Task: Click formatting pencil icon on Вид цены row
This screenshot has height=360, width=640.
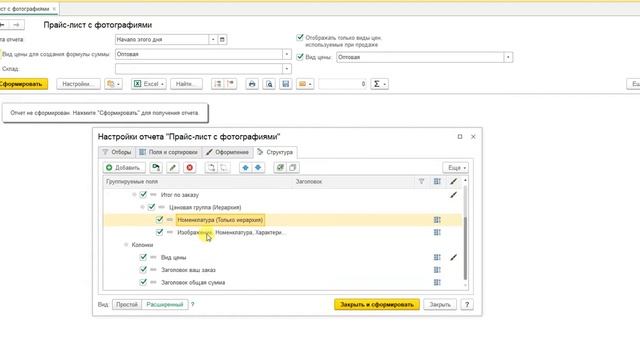Action: (453, 258)
